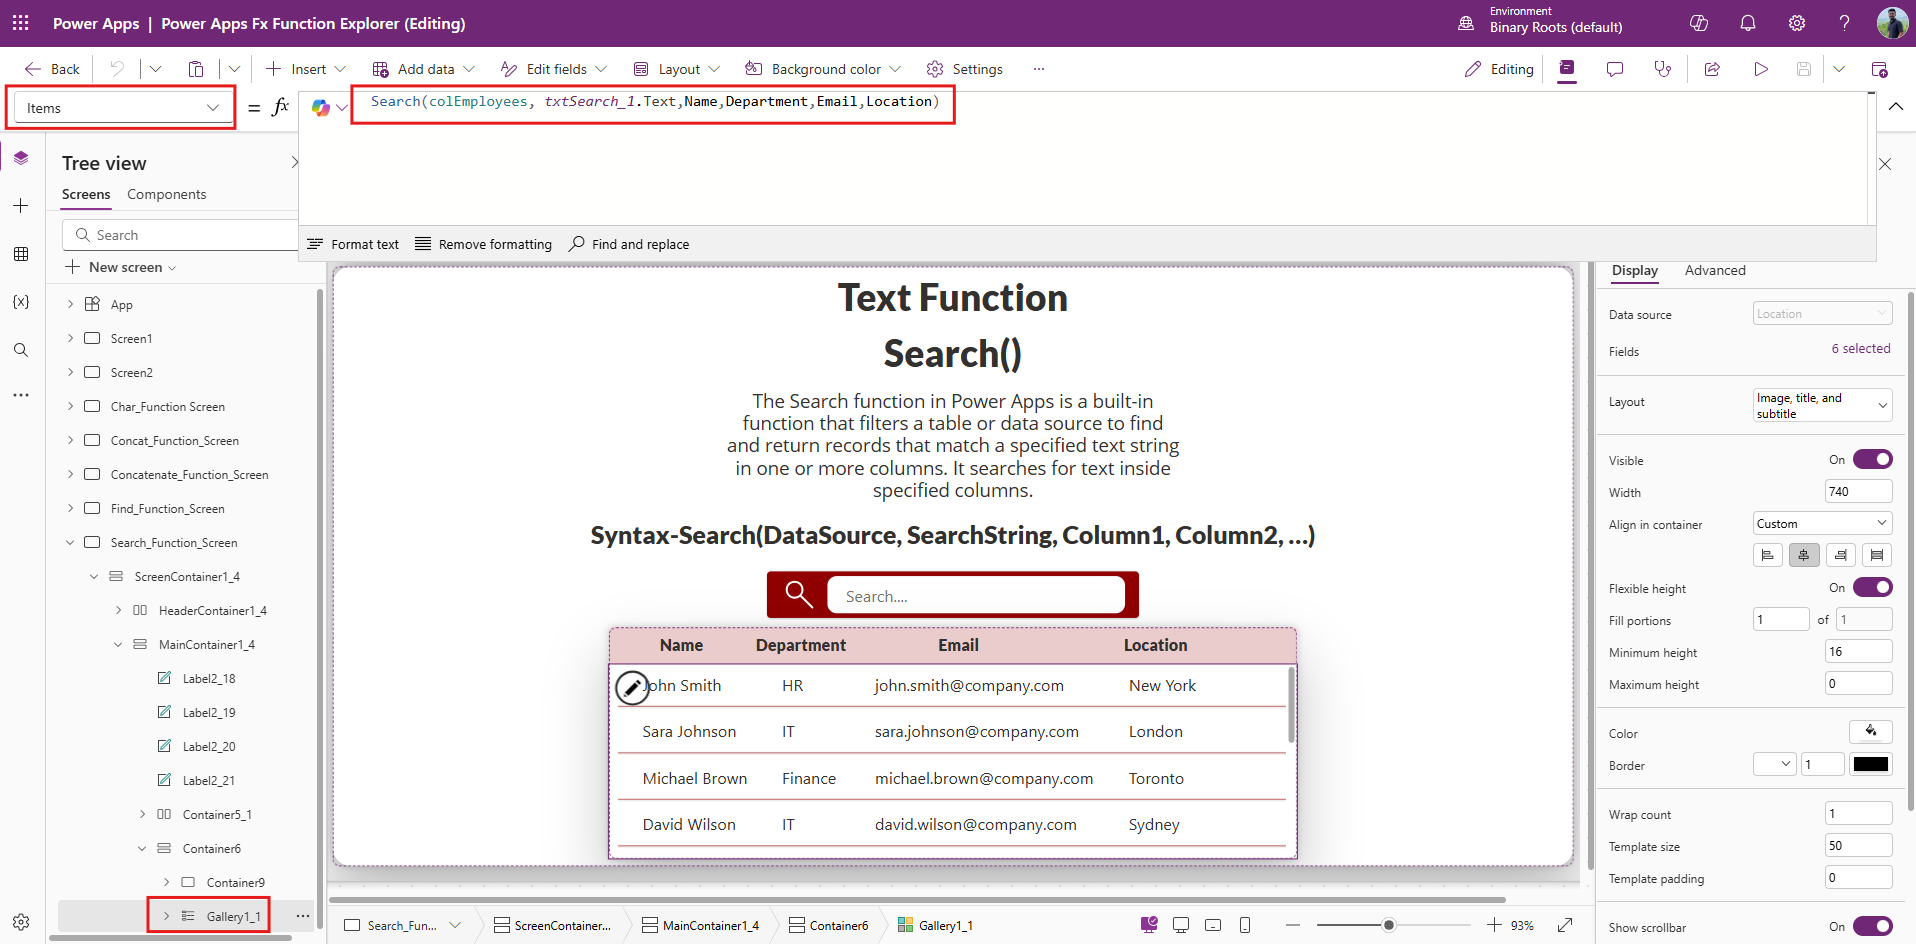1916x944 pixels.
Task: Open the user account avatar
Action: (x=1892, y=23)
